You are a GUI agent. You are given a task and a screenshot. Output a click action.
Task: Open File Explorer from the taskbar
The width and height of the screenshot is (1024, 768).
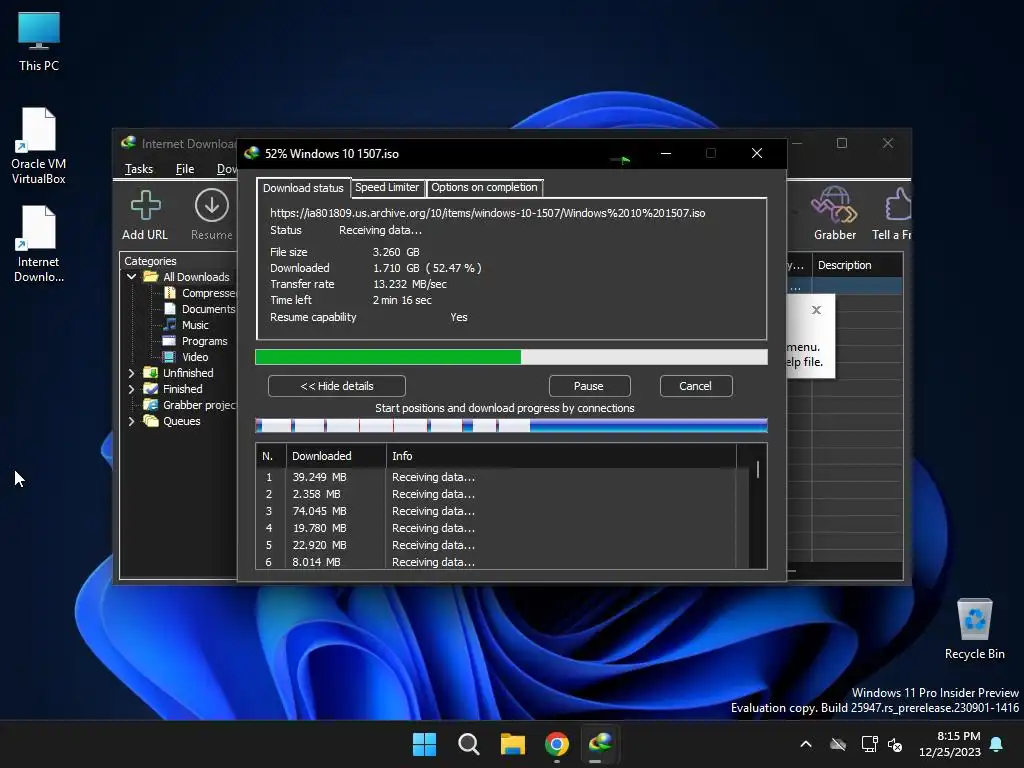(x=513, y=744)
